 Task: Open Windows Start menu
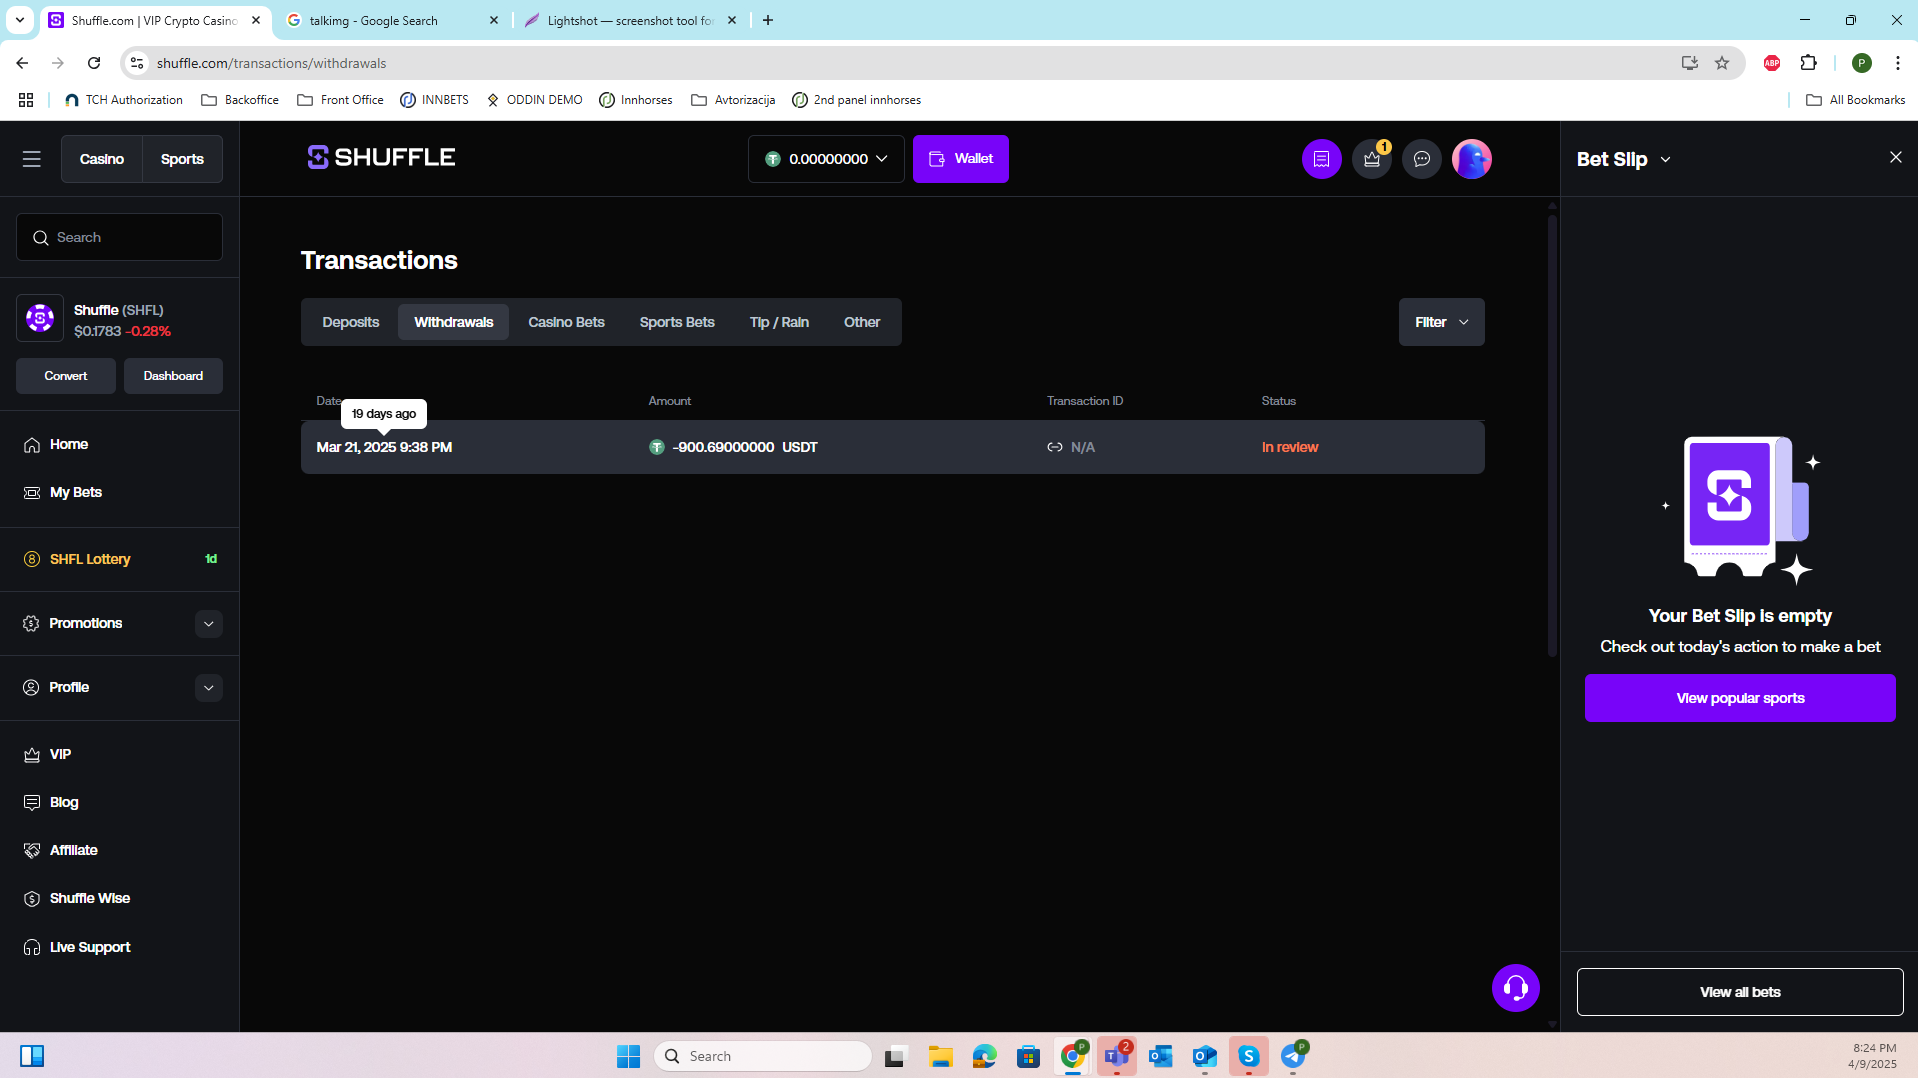[628, 1056]
